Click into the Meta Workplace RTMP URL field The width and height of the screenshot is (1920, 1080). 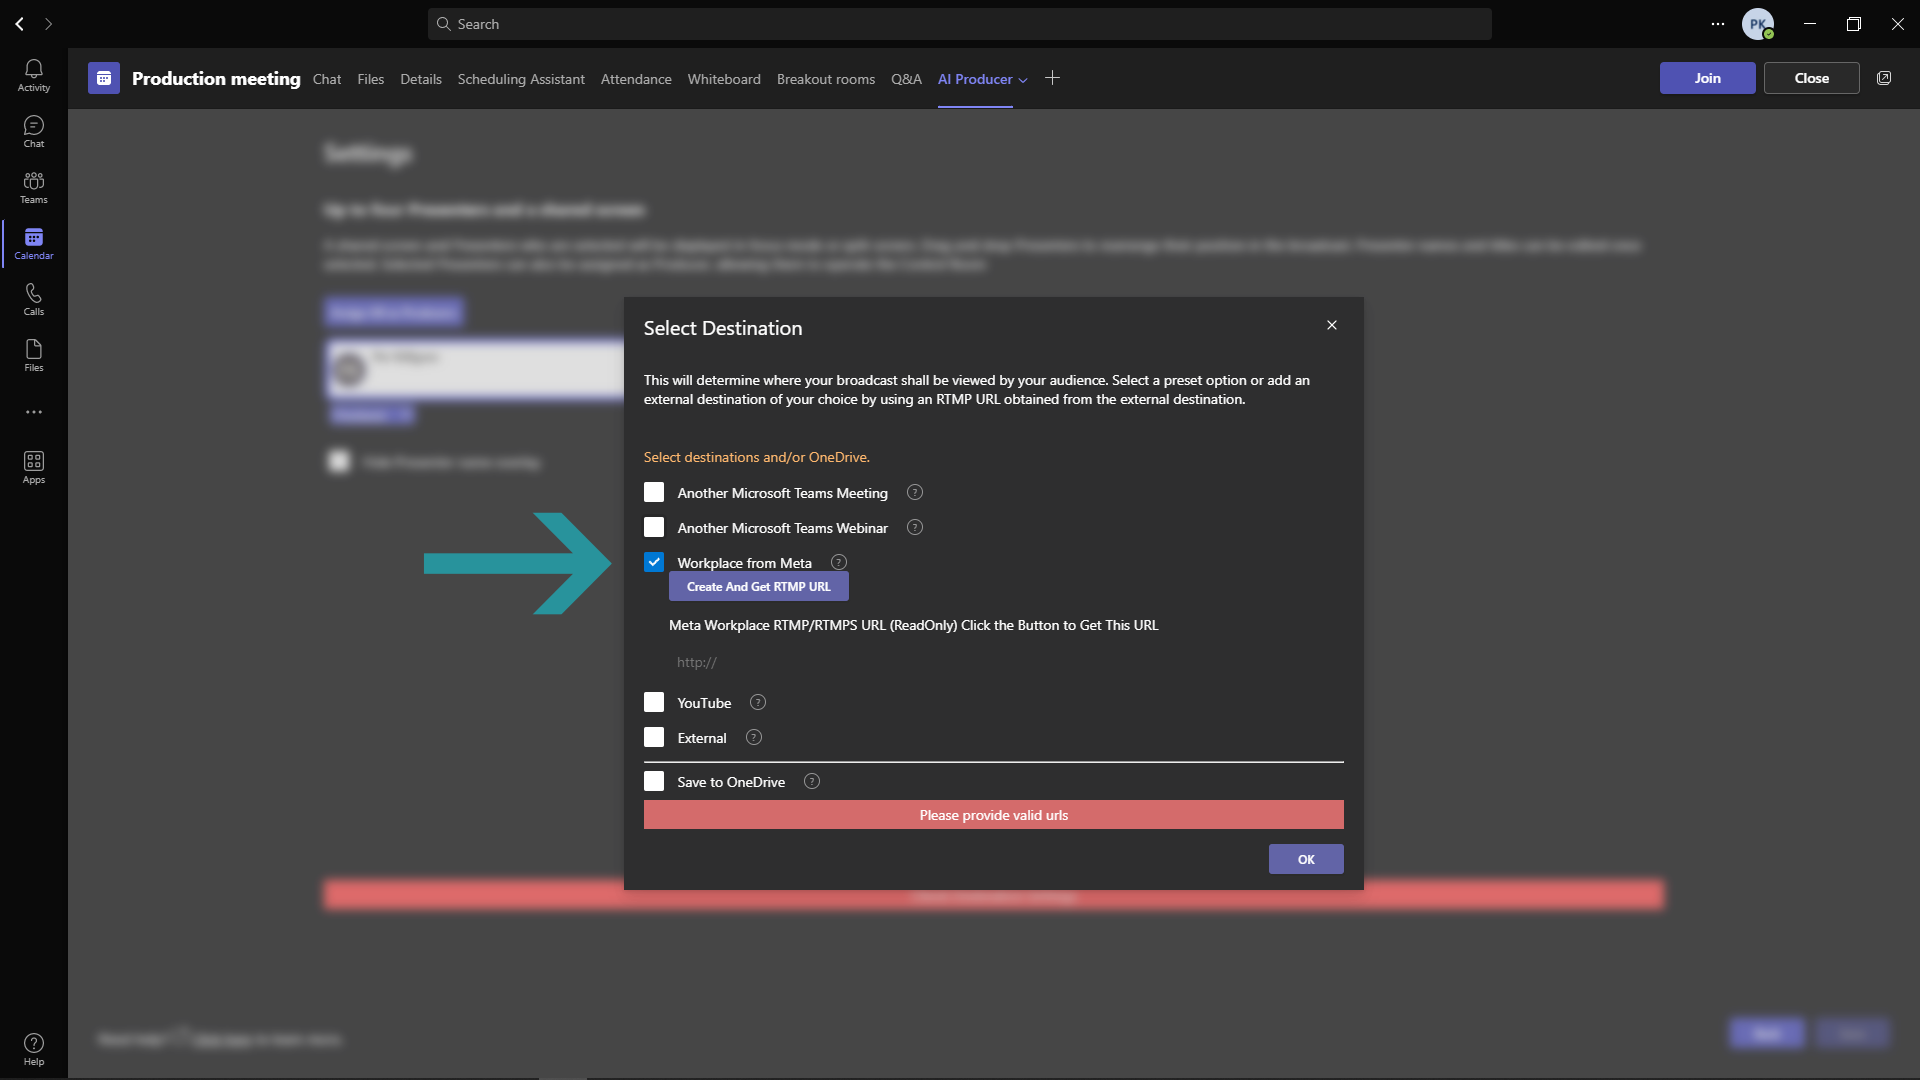point(1006,662)
